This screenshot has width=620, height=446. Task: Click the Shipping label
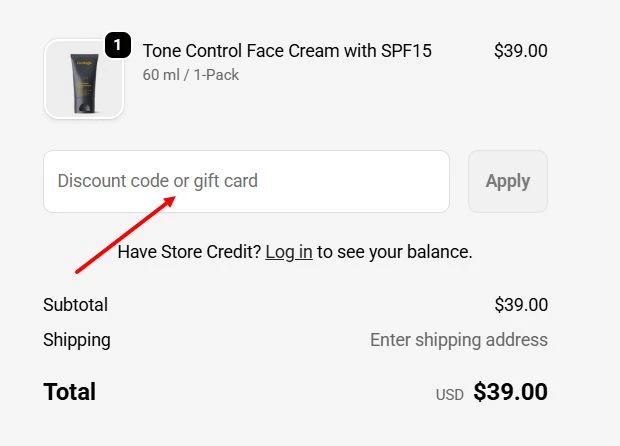pos(76,340)
